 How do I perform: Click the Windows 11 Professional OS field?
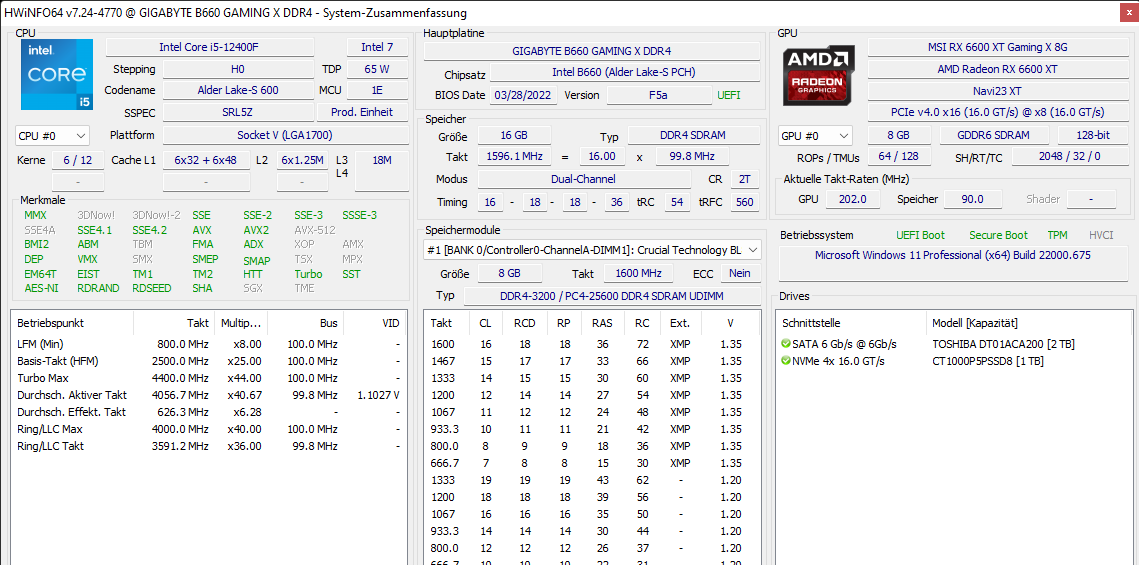point(952,263)
